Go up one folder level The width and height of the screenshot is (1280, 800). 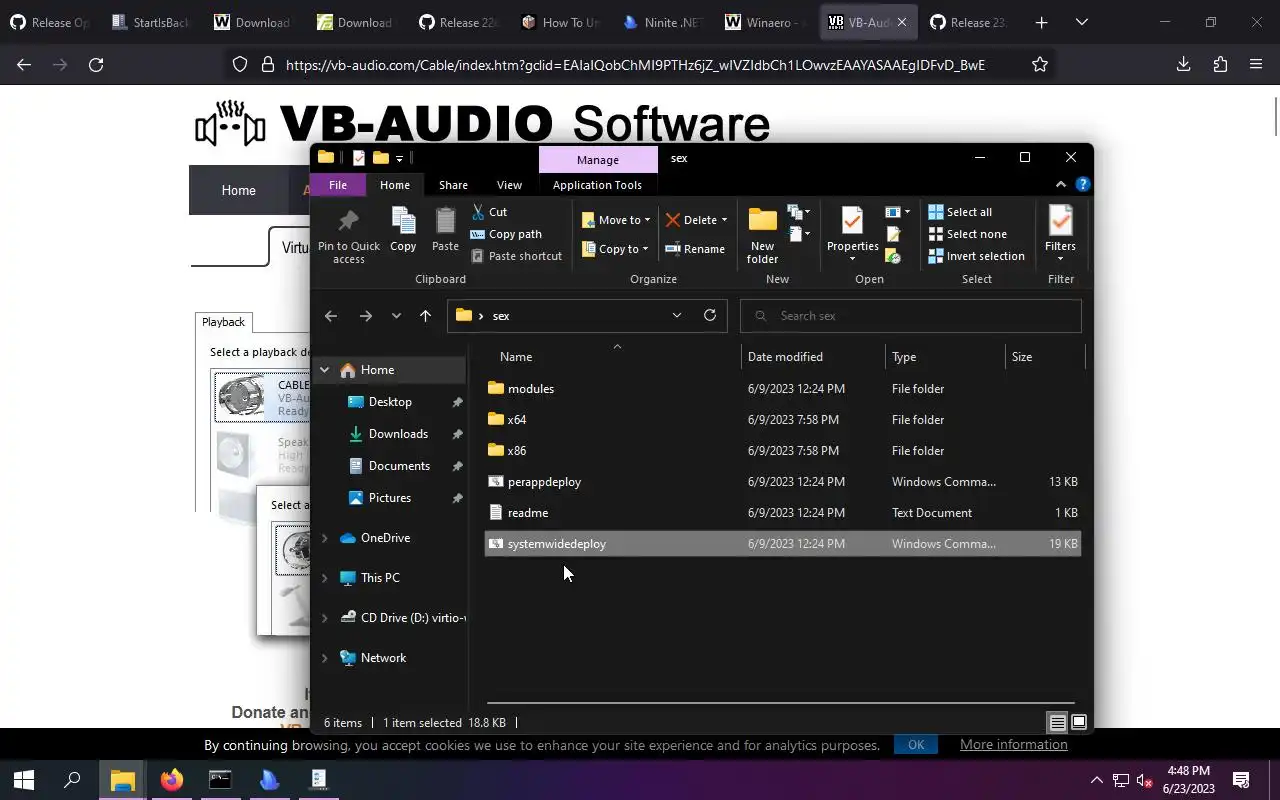click(x=425, y=316)
